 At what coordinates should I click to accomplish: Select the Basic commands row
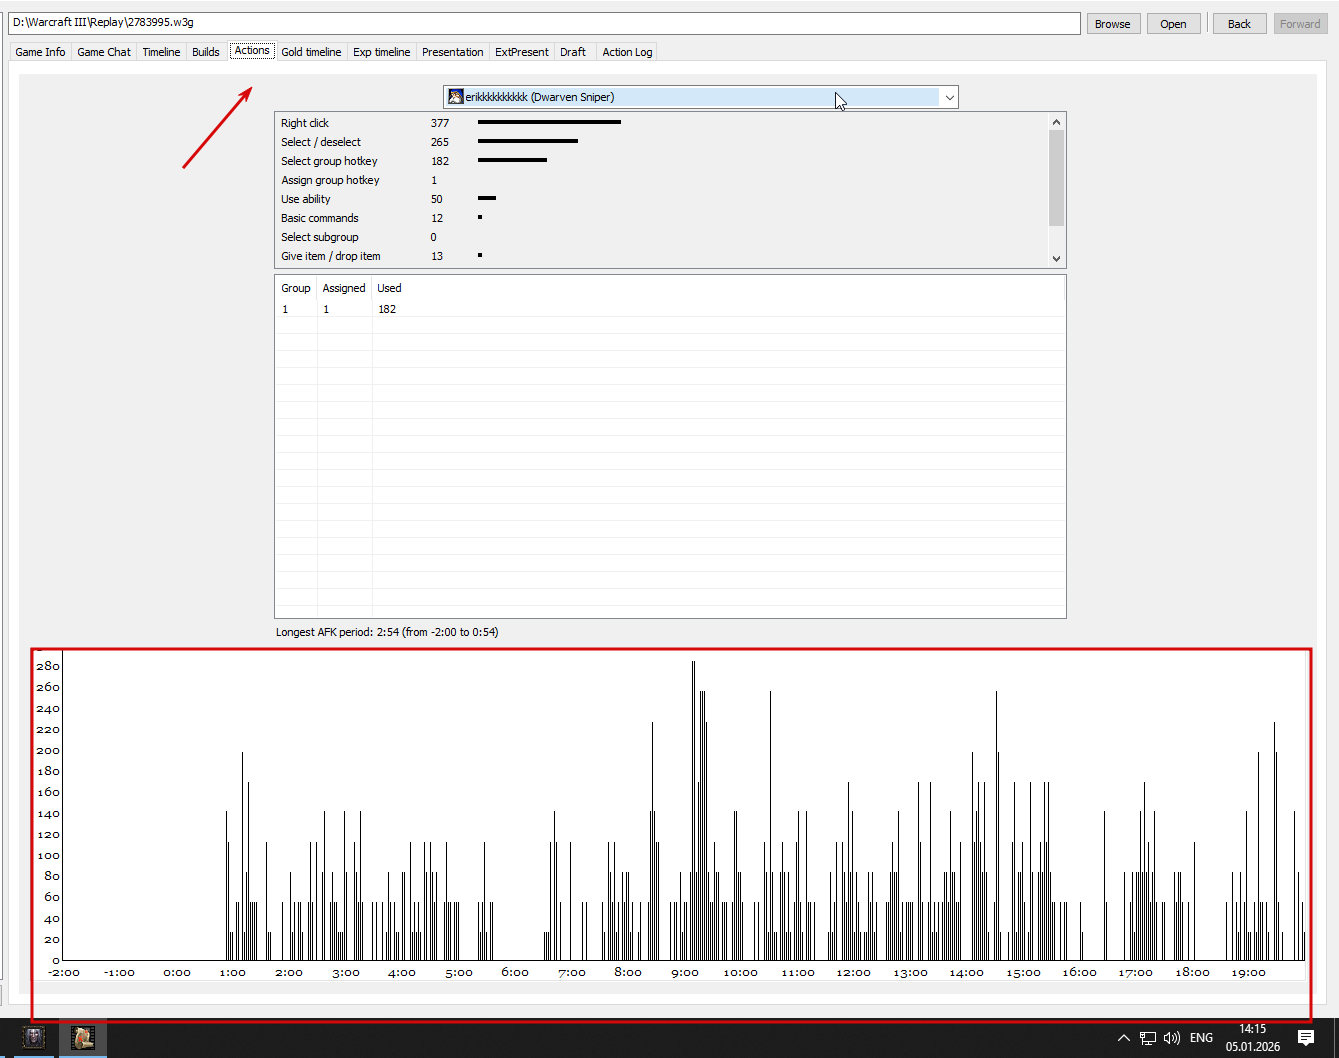(661, 218)
